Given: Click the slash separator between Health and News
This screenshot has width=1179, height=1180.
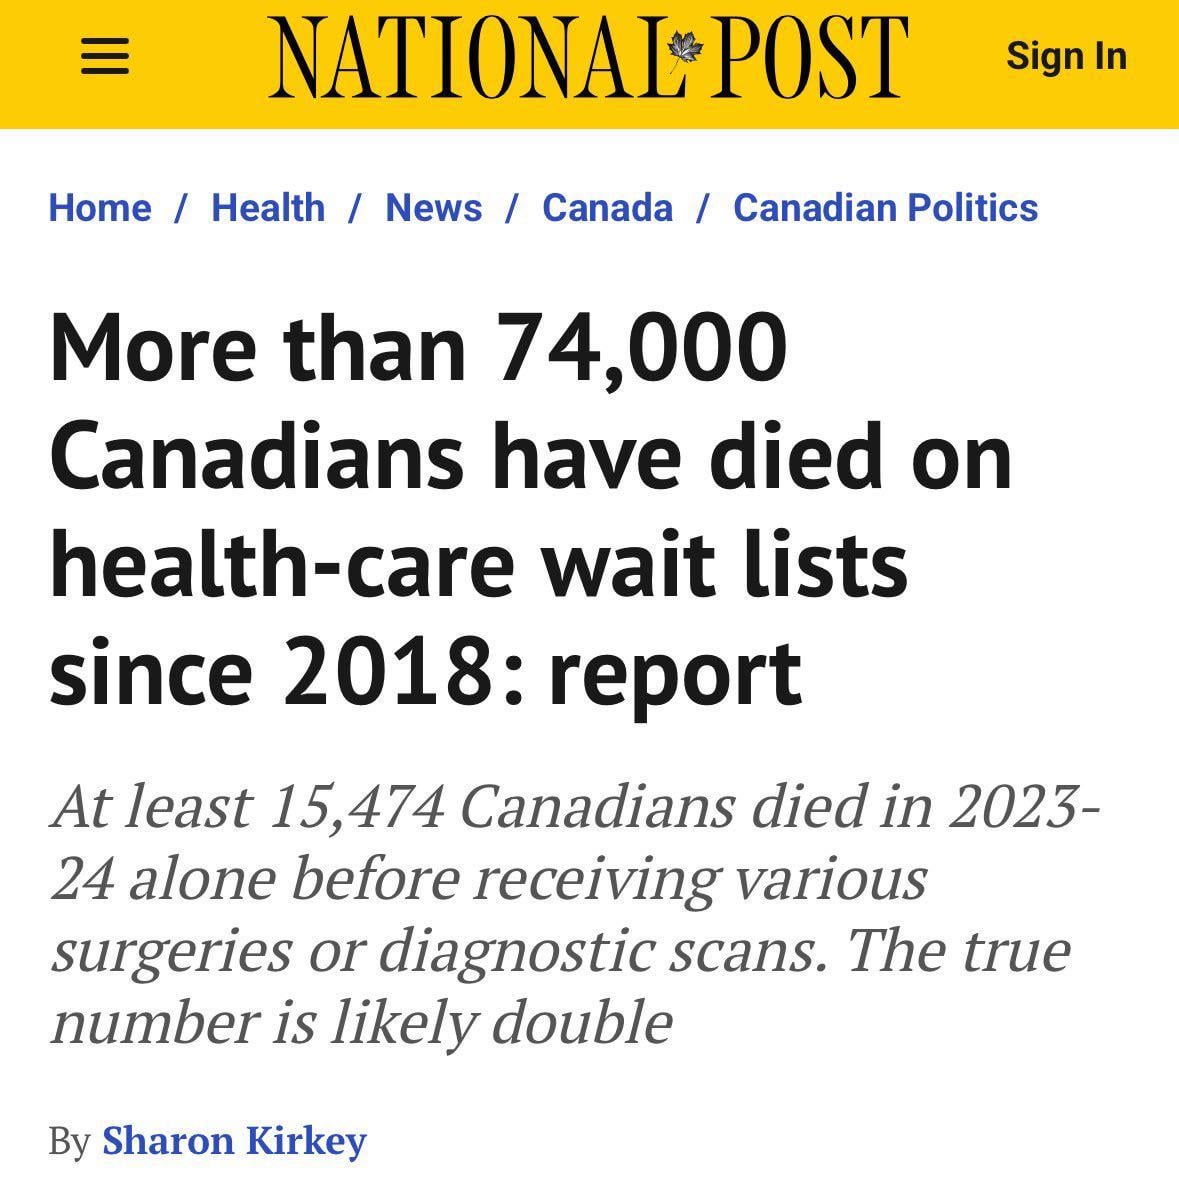Looking at the screenshot, I should tap(354, 208).
